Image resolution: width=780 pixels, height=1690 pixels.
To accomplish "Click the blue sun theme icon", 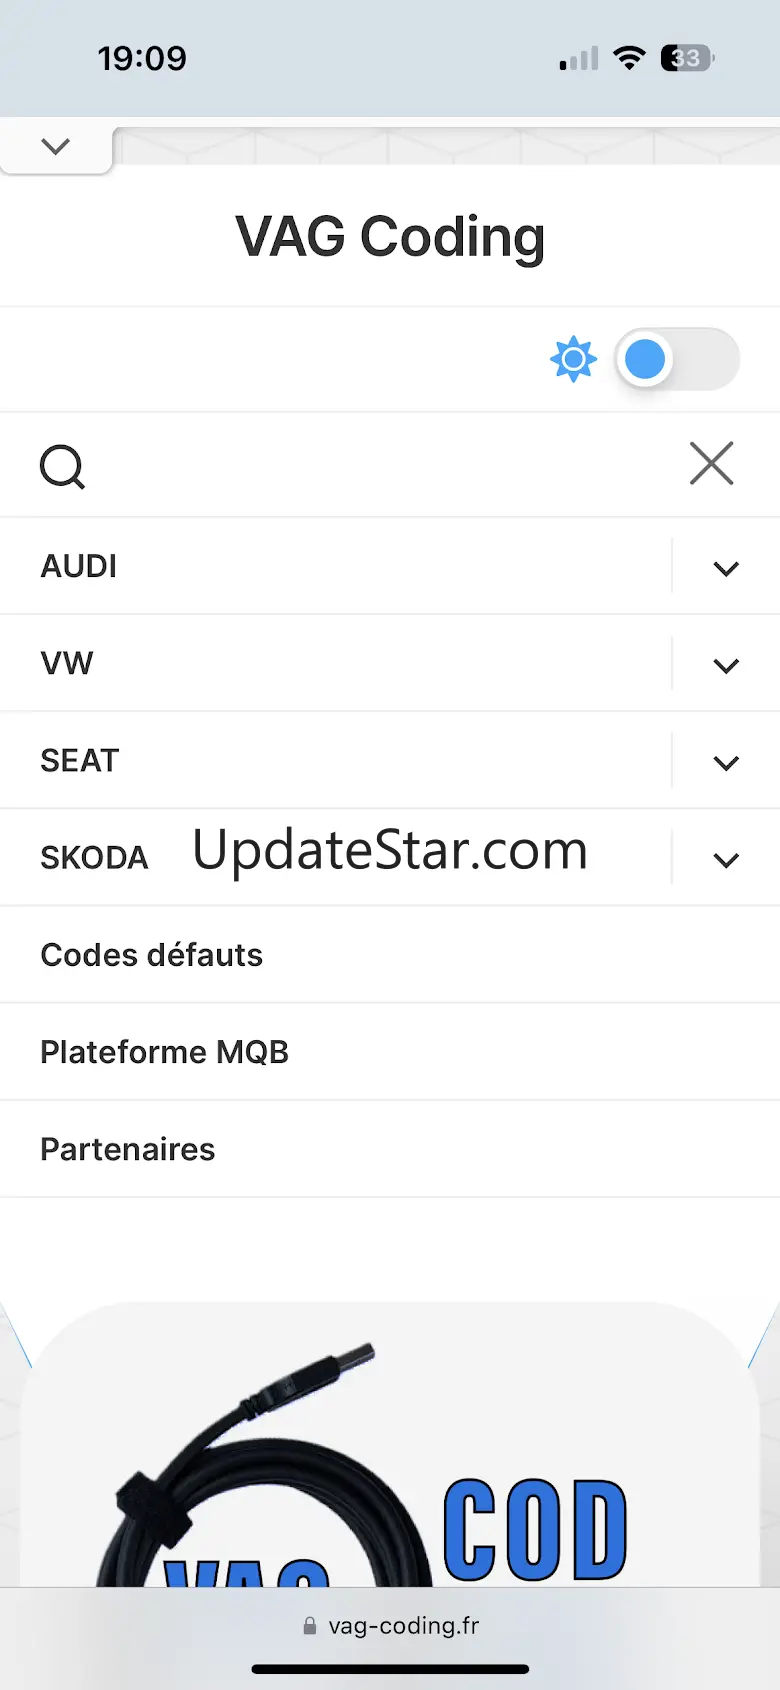I will point(573,360).
